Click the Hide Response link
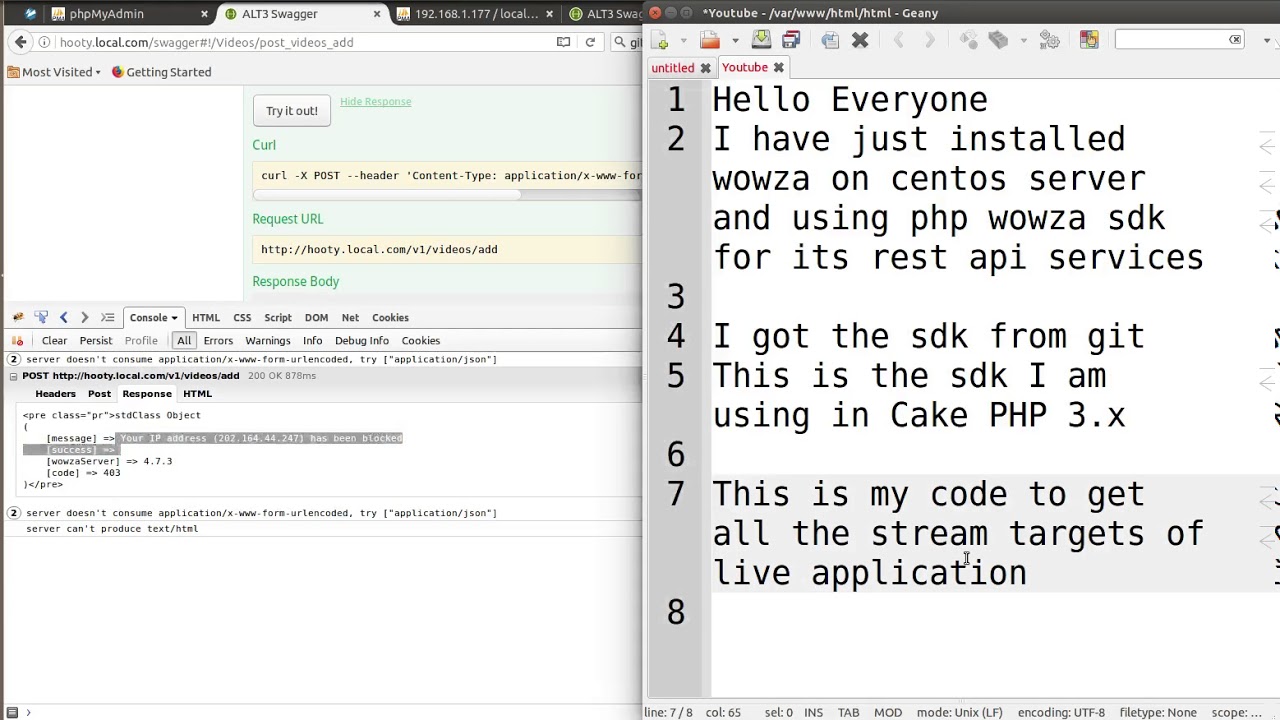This screenshot has height=720, width=1280. 375,101
